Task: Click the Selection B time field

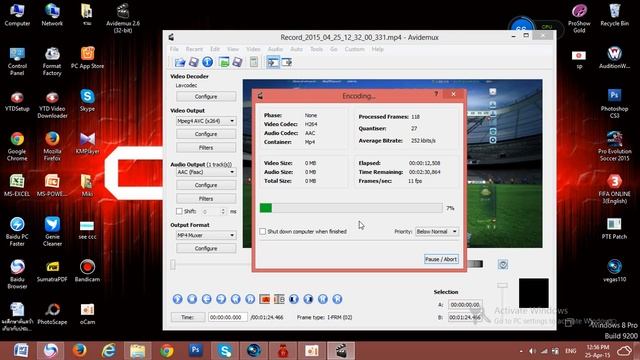Action: click(465, 317)
